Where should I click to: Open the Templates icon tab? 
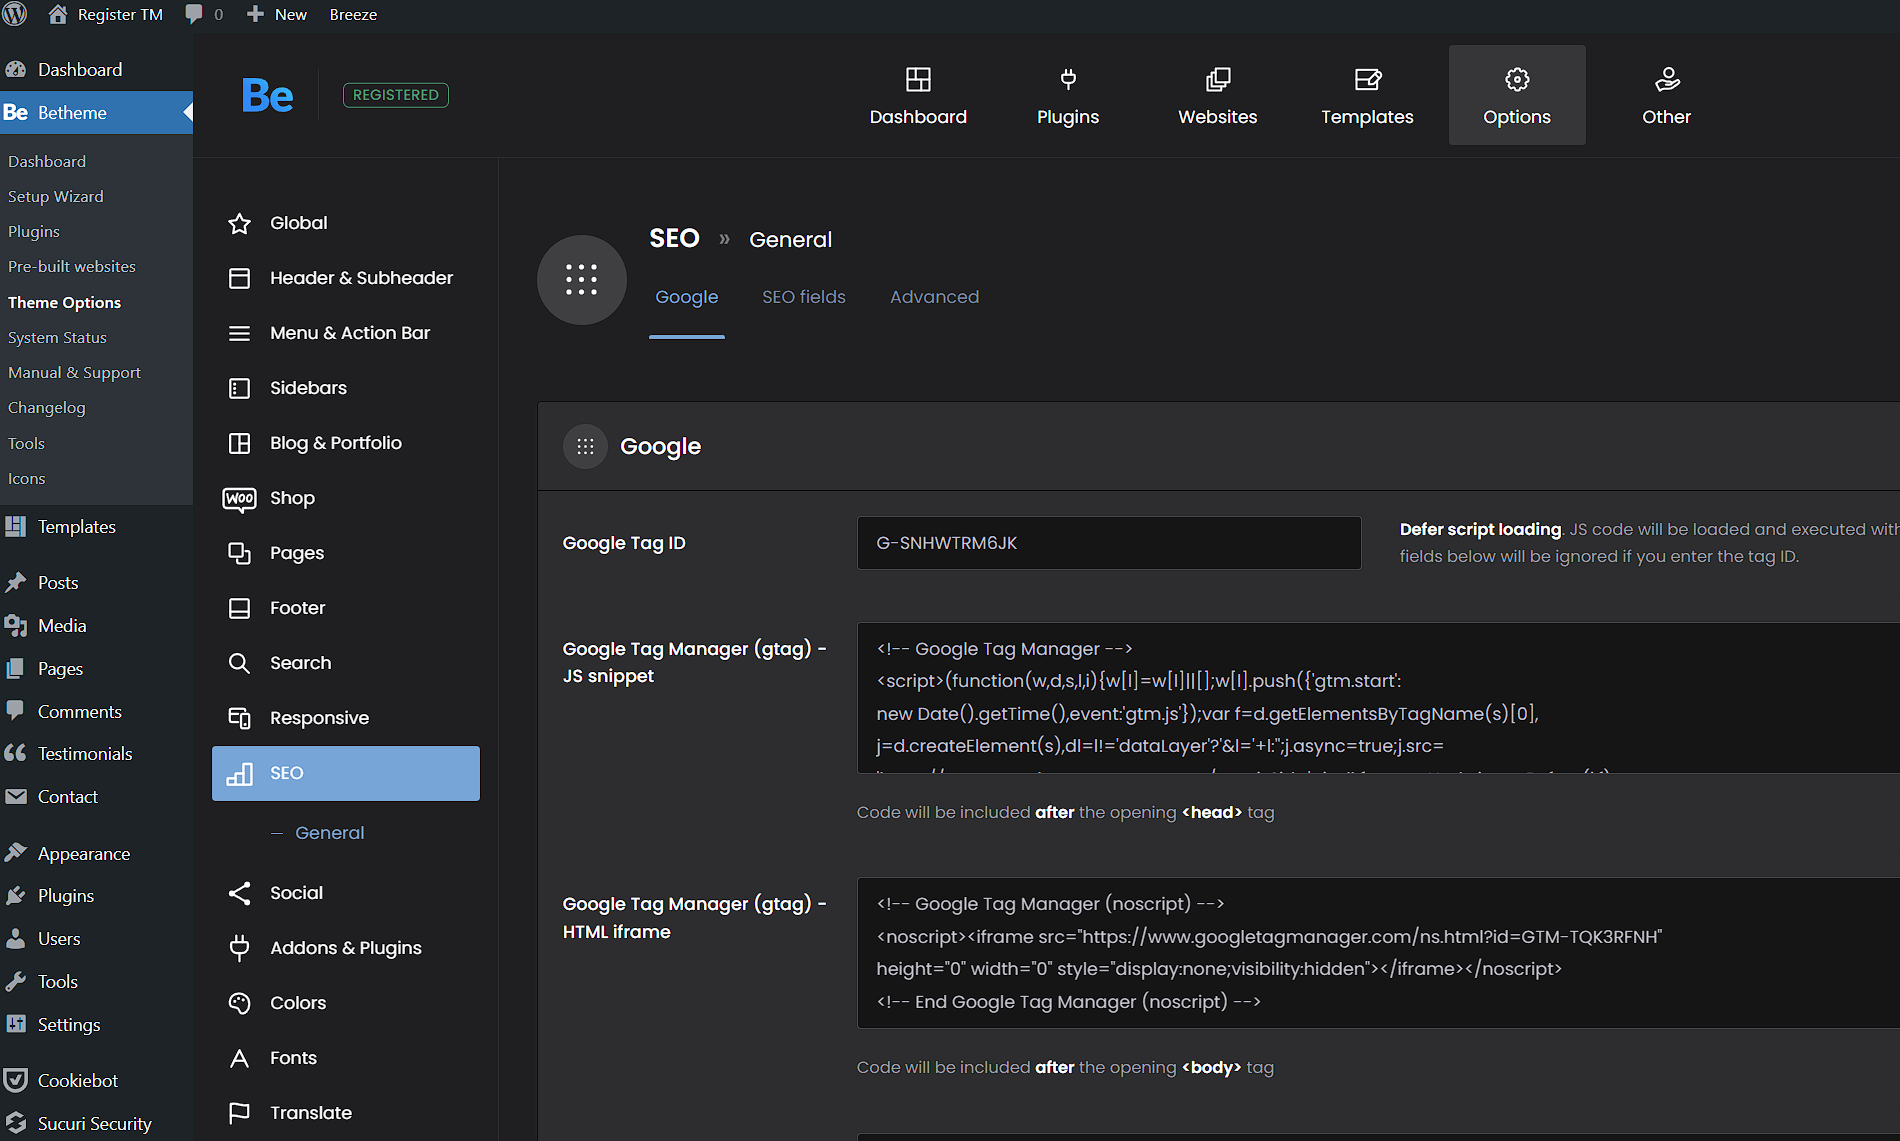coord(1367,79)
